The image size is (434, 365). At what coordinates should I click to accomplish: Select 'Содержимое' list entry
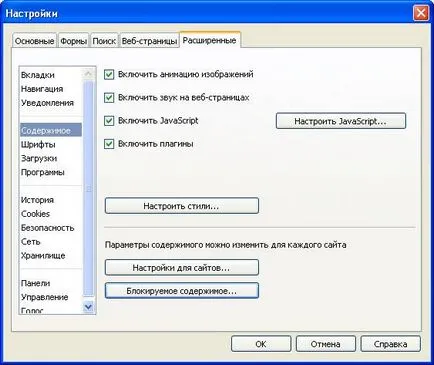point(51,130)
